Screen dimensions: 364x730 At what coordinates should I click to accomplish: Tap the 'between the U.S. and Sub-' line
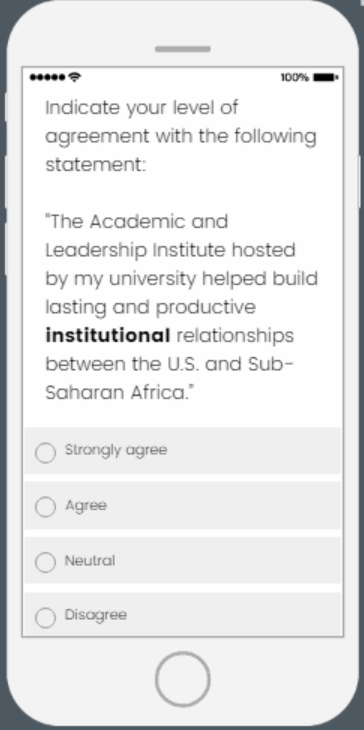click(169, 364)
